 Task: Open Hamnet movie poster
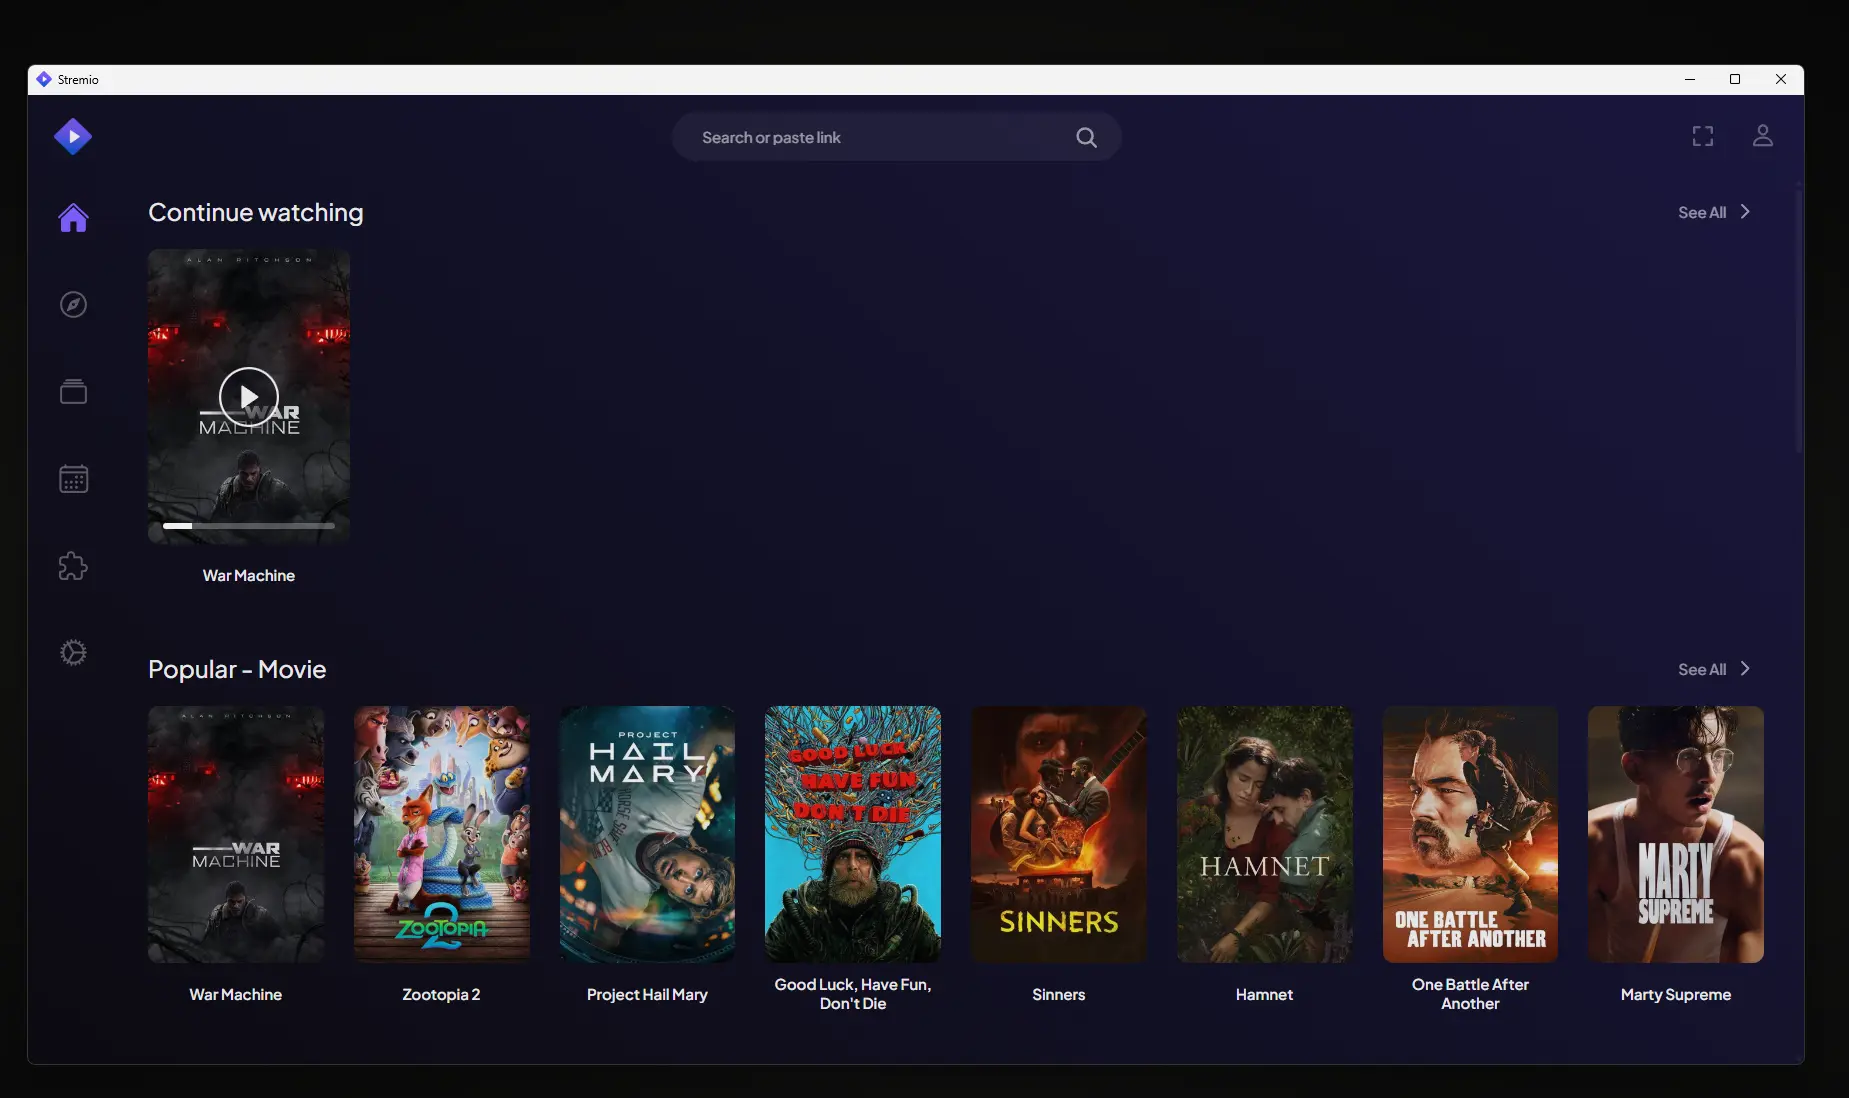click(1265, 834)
